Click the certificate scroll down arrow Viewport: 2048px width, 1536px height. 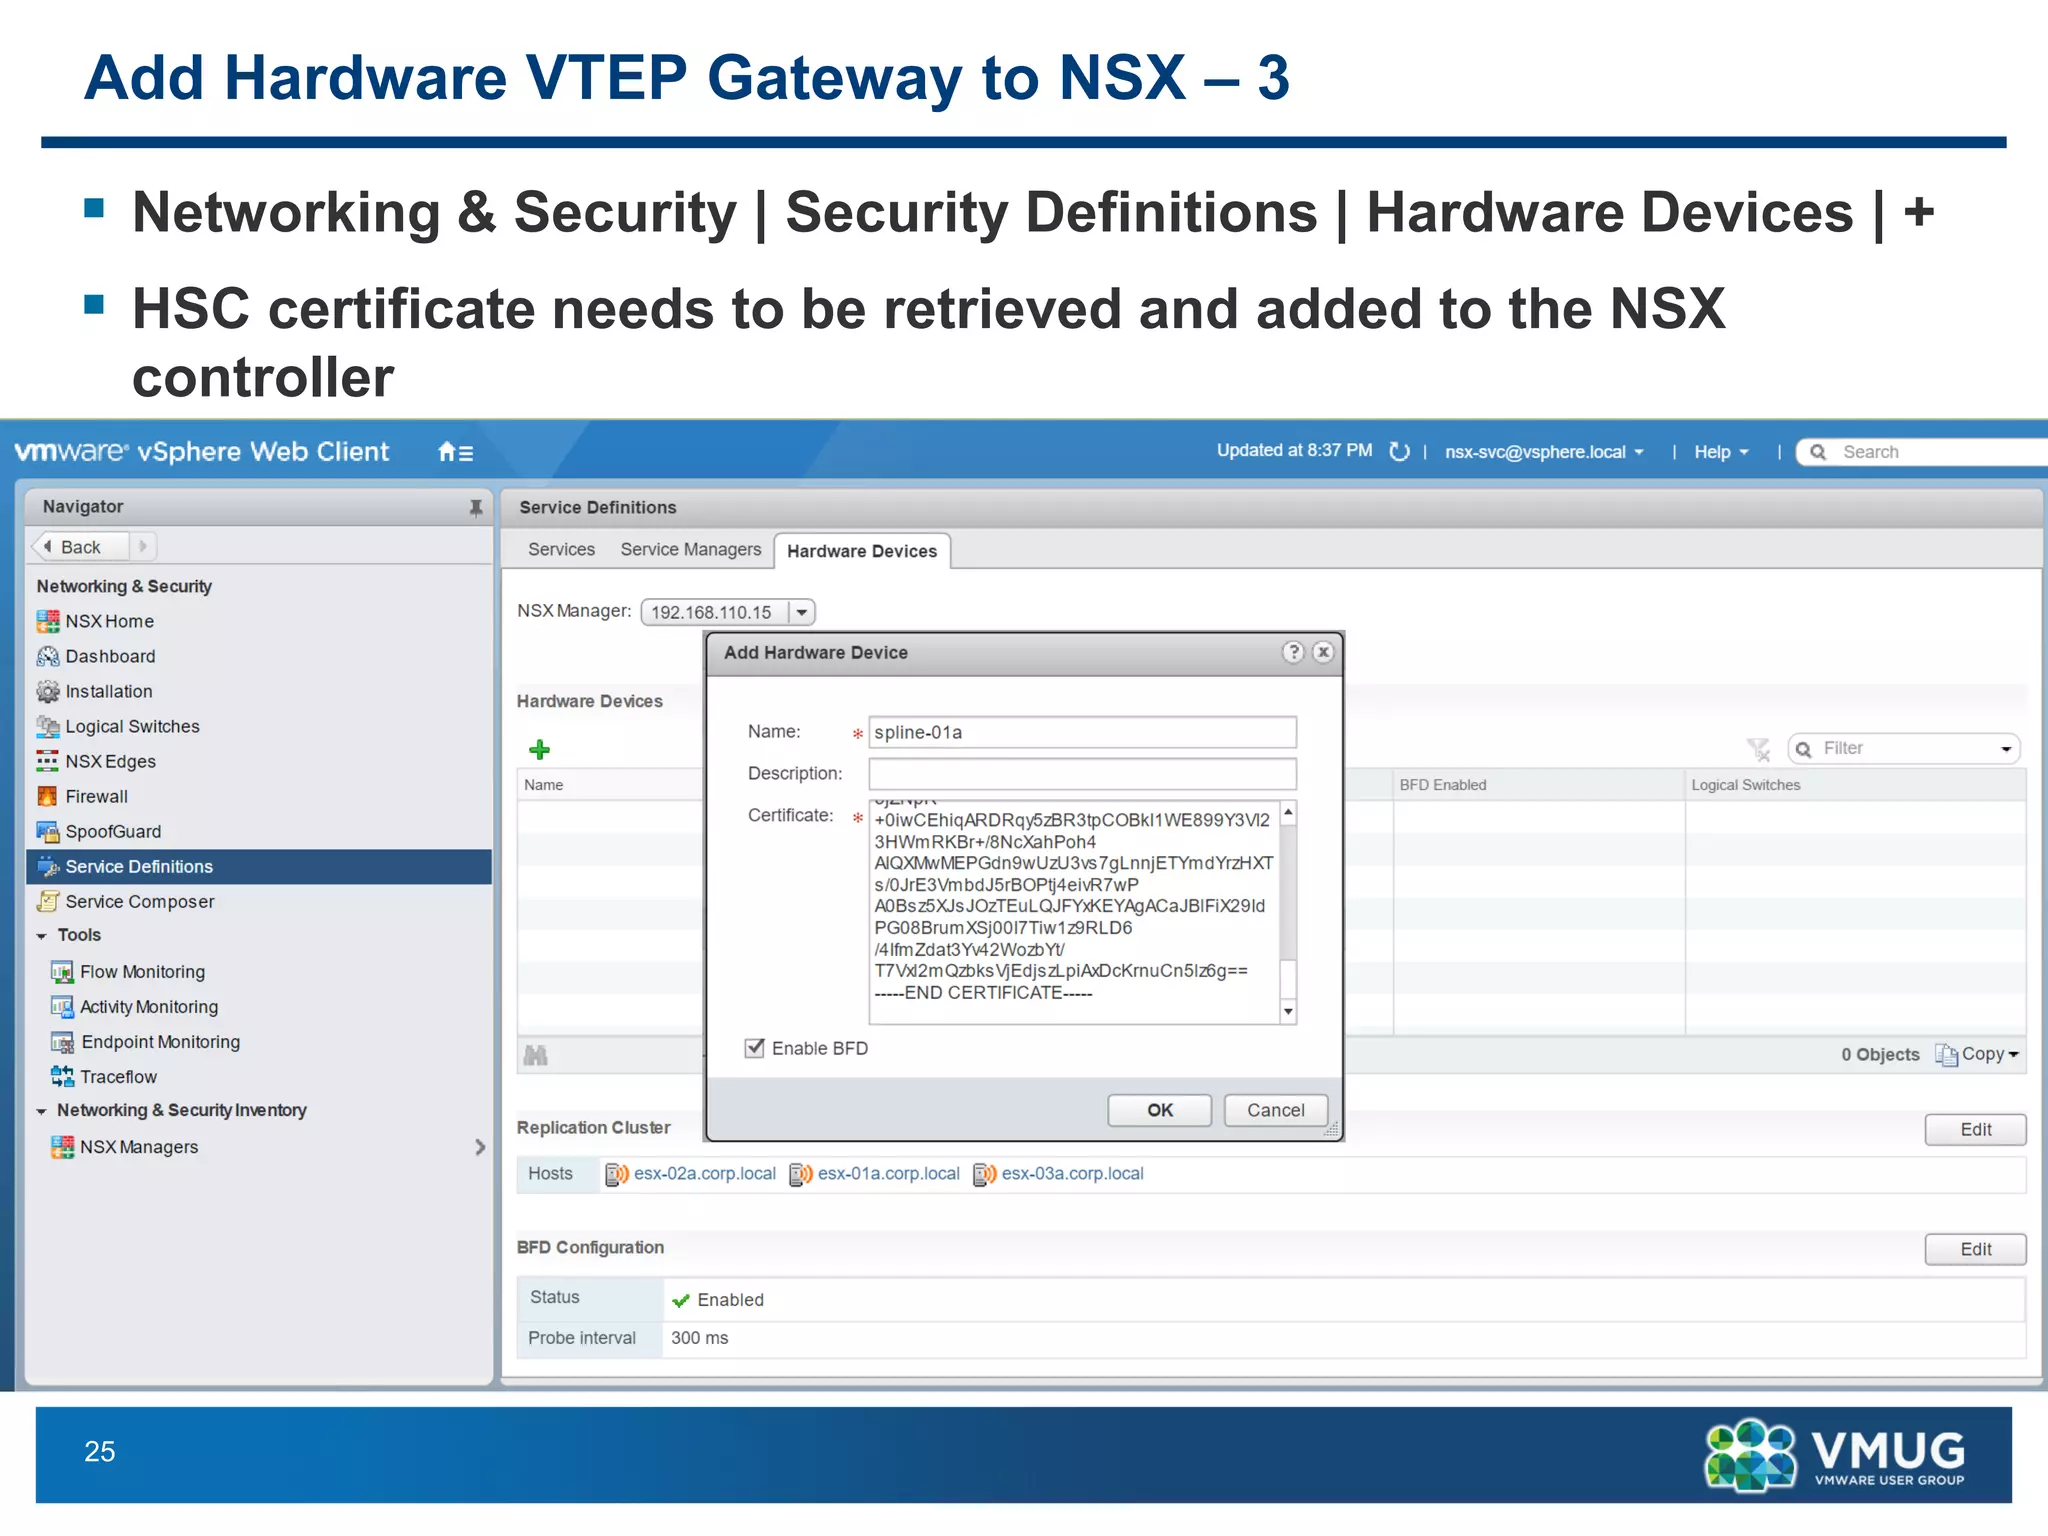(x=1288, y=1011)
